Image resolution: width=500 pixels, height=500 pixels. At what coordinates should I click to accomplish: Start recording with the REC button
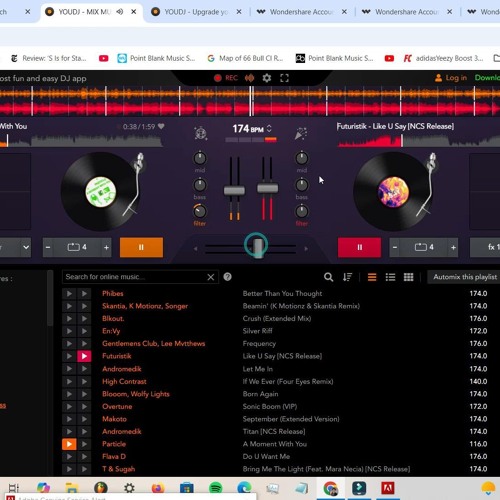(226, 78)
